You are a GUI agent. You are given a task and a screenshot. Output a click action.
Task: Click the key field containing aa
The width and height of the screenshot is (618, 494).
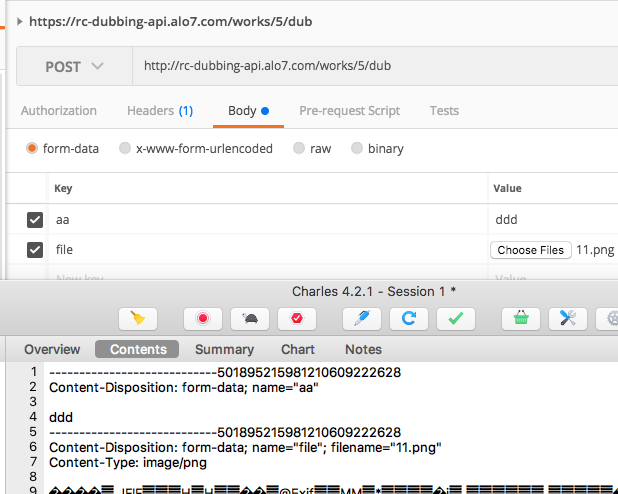coord(268,220)
